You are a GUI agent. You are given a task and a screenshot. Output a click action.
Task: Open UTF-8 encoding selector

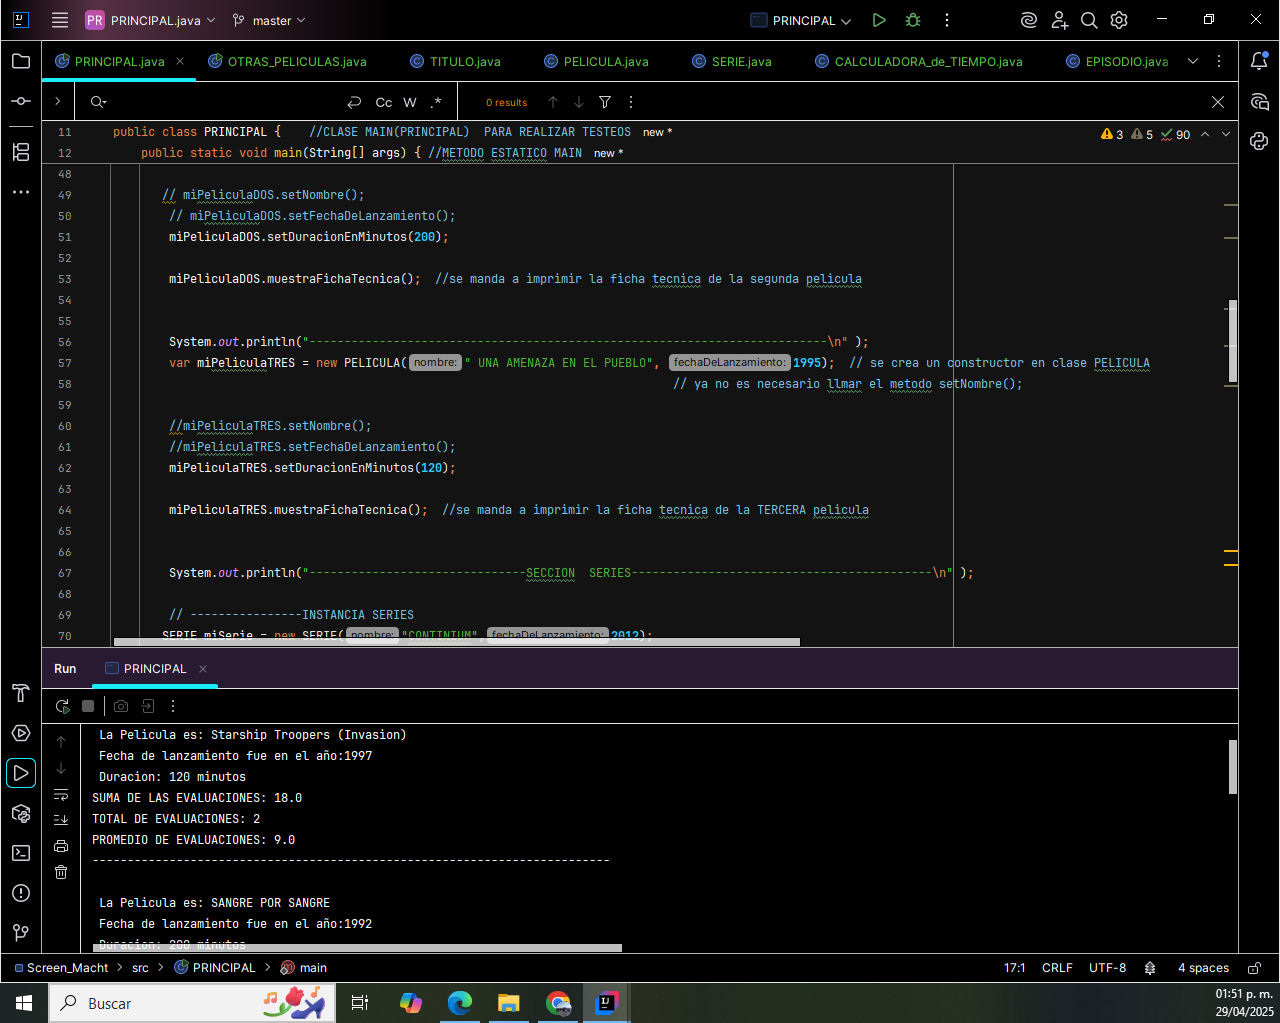point(1107,968)
